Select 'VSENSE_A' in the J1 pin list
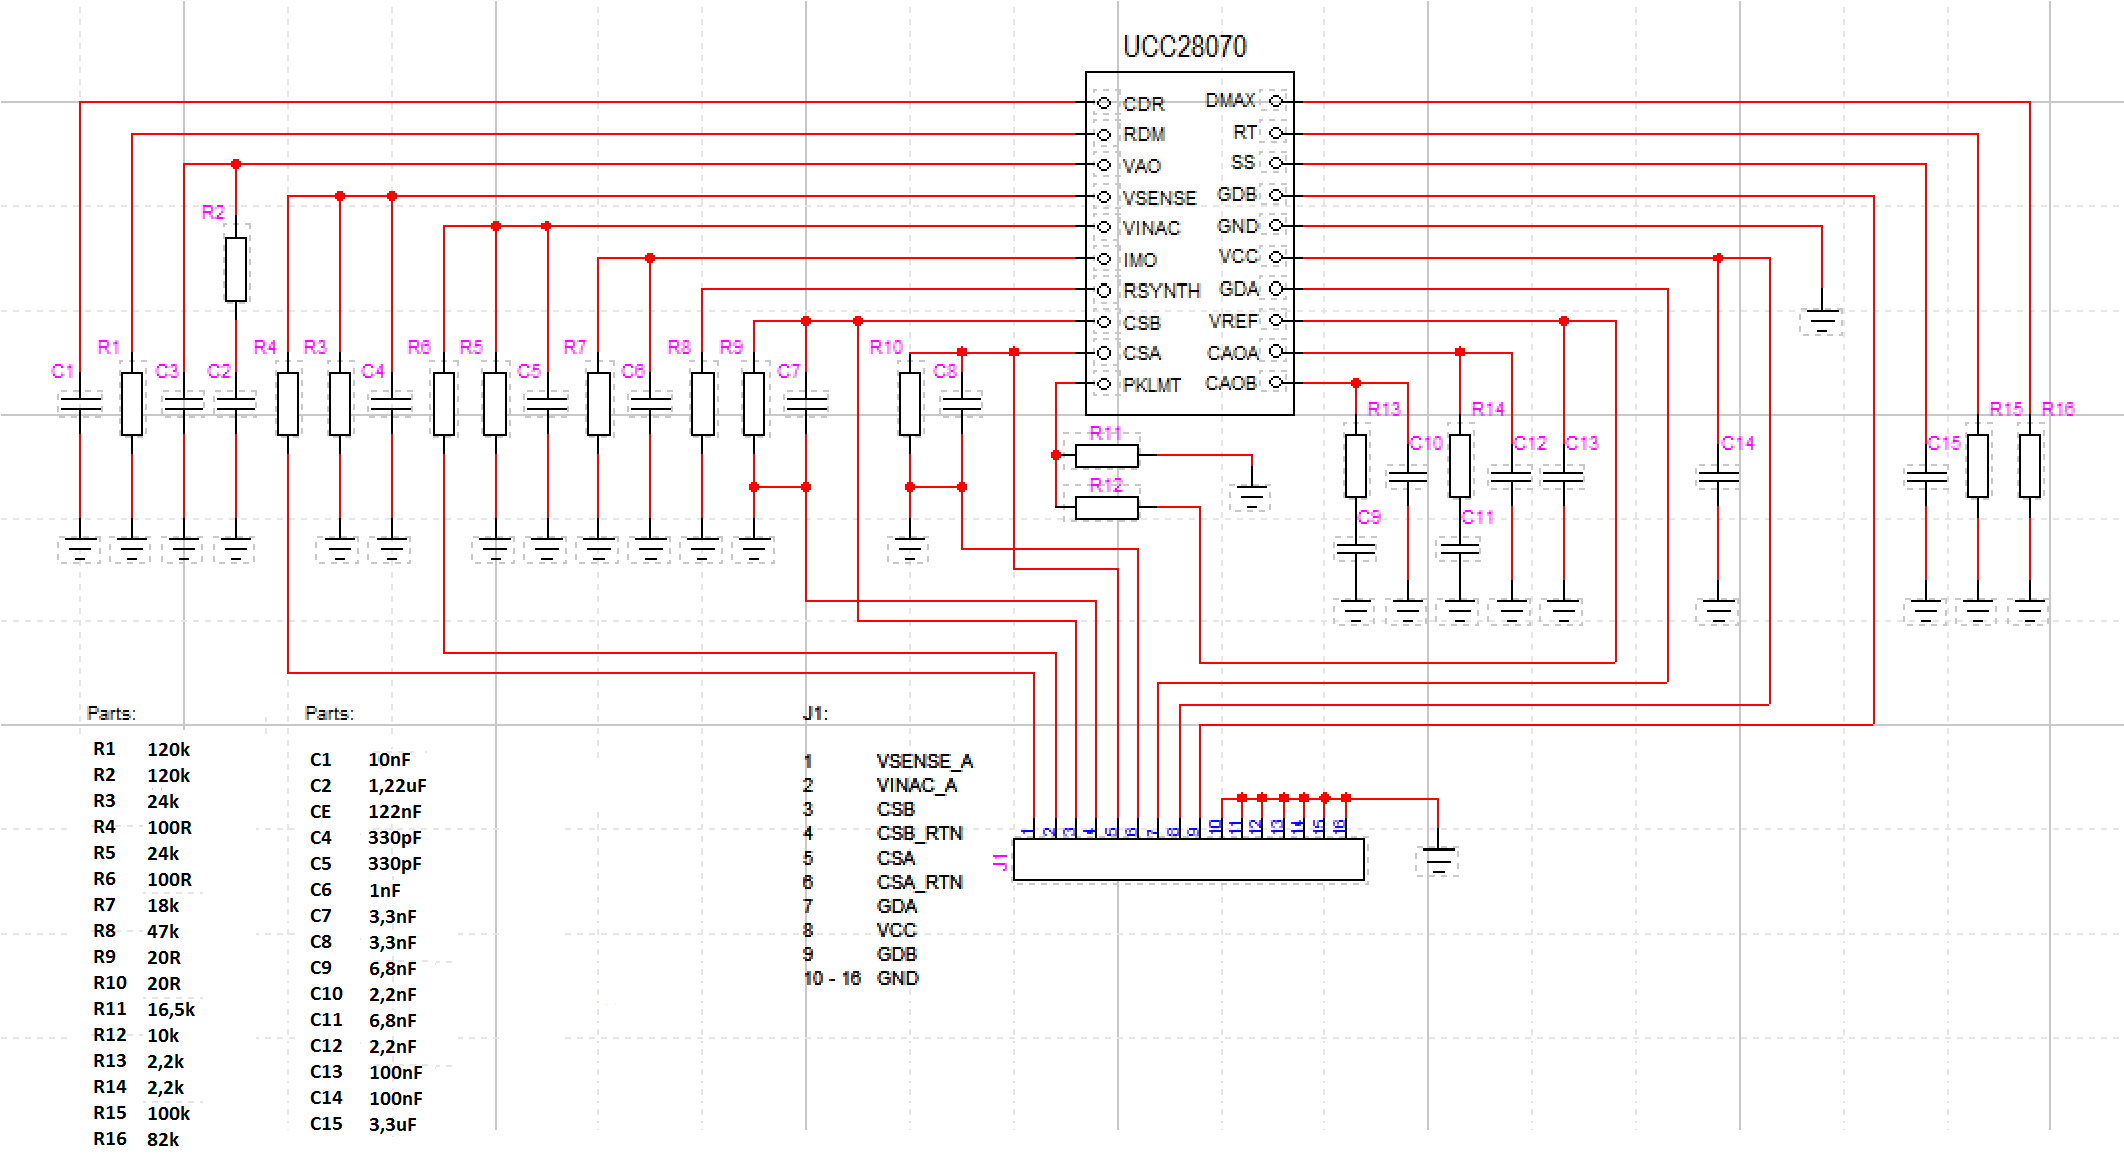 point(925,761)
